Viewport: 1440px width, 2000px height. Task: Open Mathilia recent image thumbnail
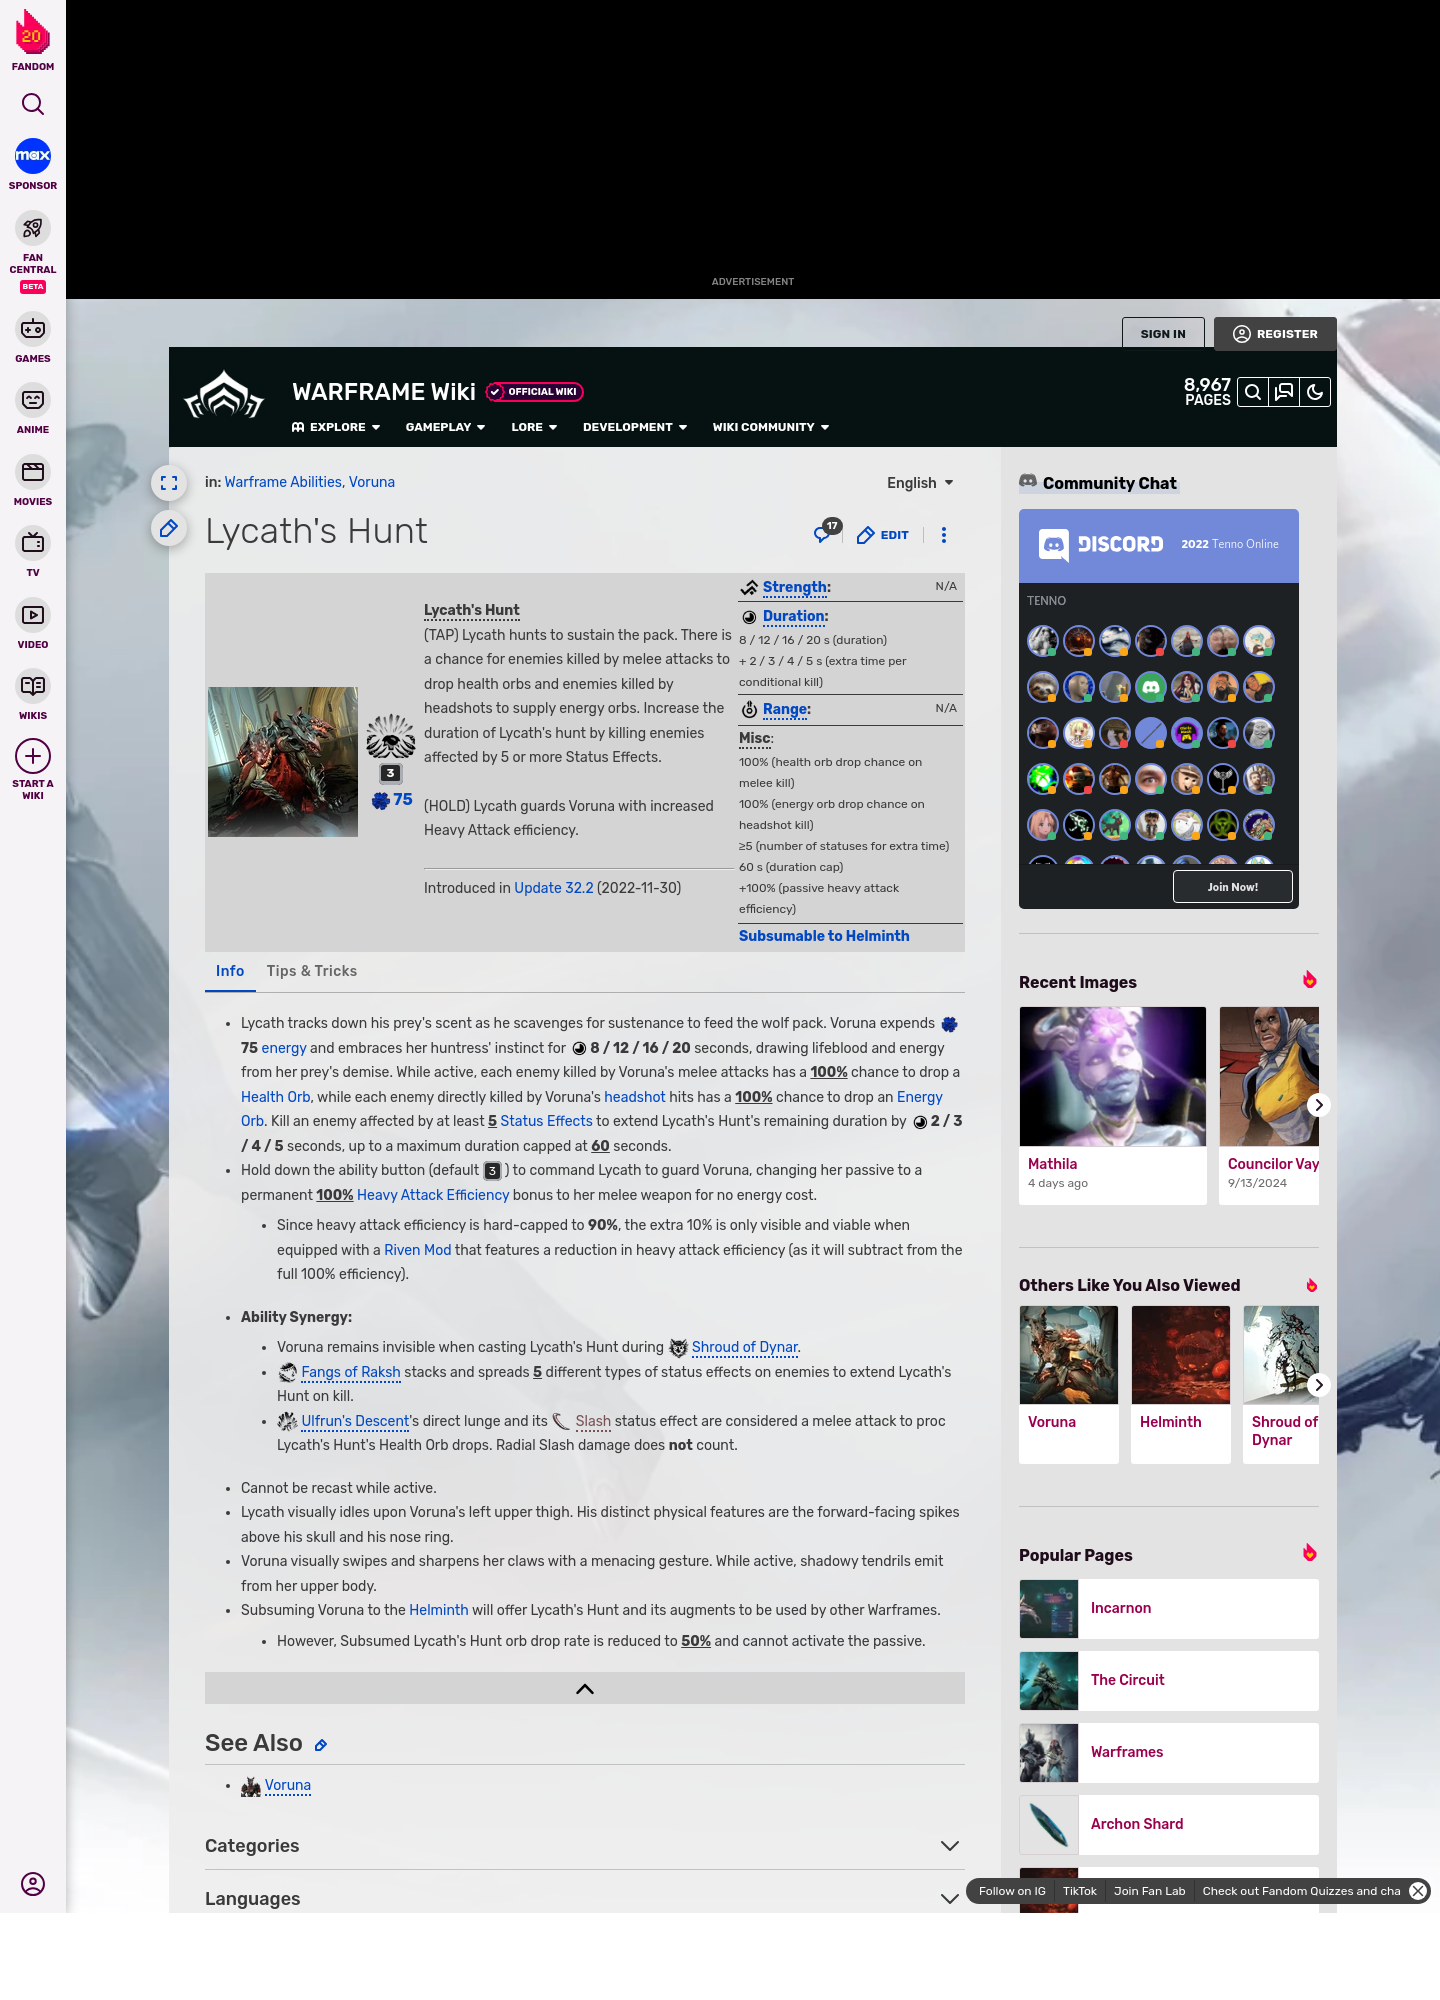point(1113,1076)
